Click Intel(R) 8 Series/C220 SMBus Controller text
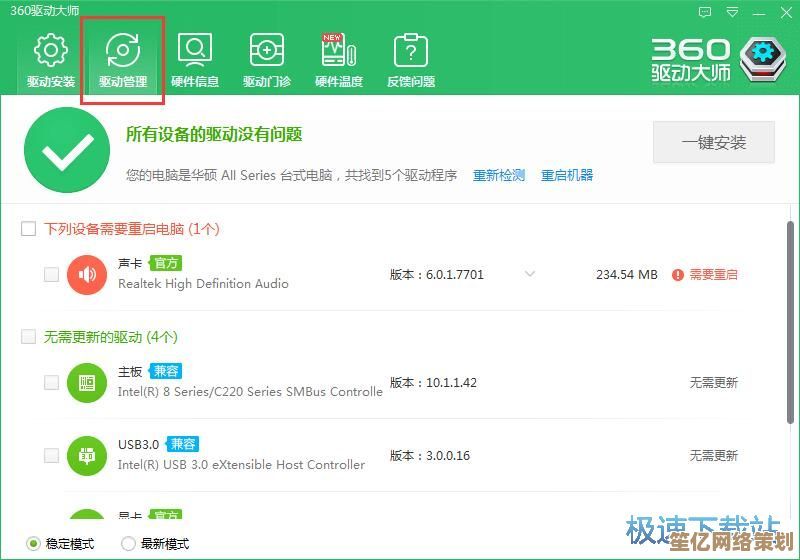The height and width of the screenshot is (560, 800). click(250, 392)
